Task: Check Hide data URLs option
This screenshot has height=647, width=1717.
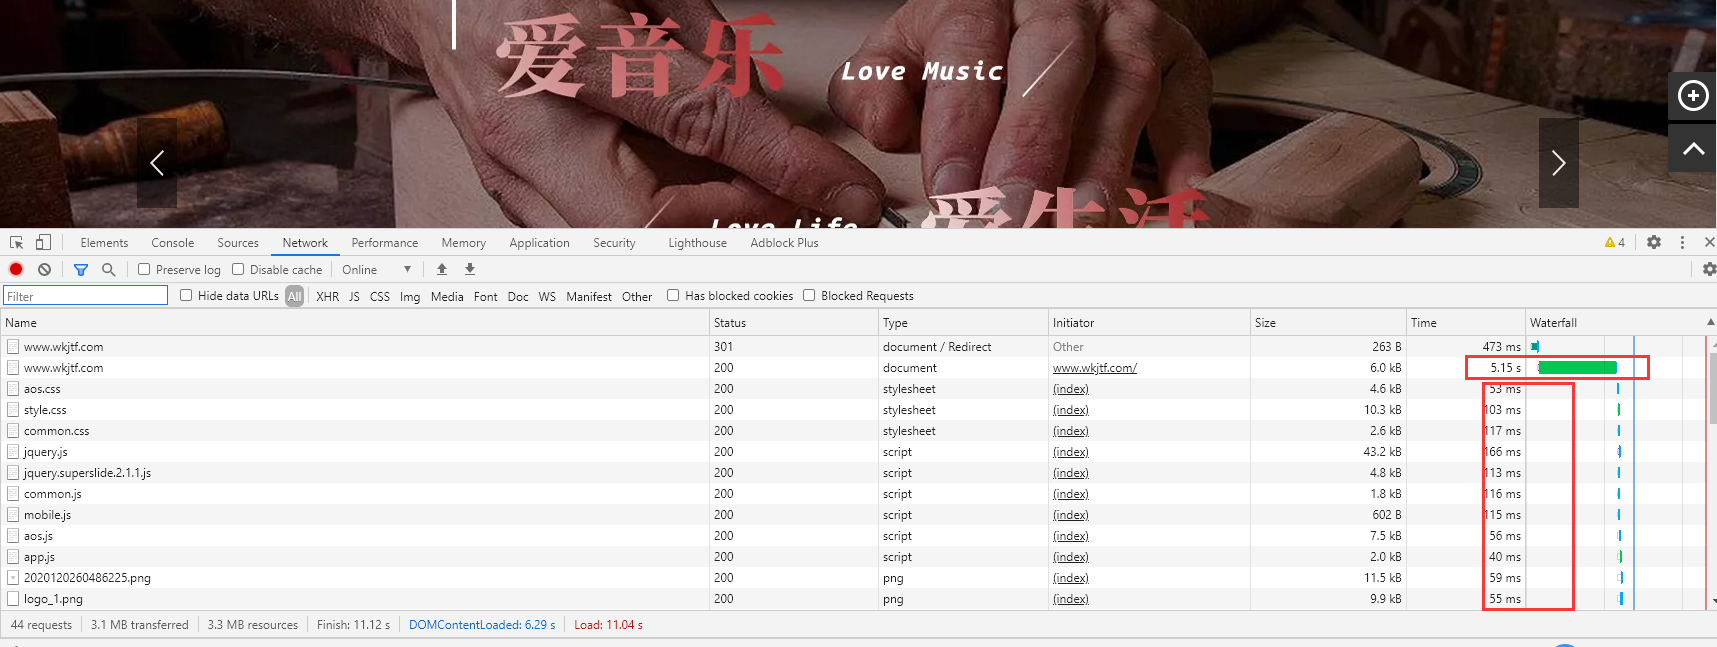Action: pos(186,295)
